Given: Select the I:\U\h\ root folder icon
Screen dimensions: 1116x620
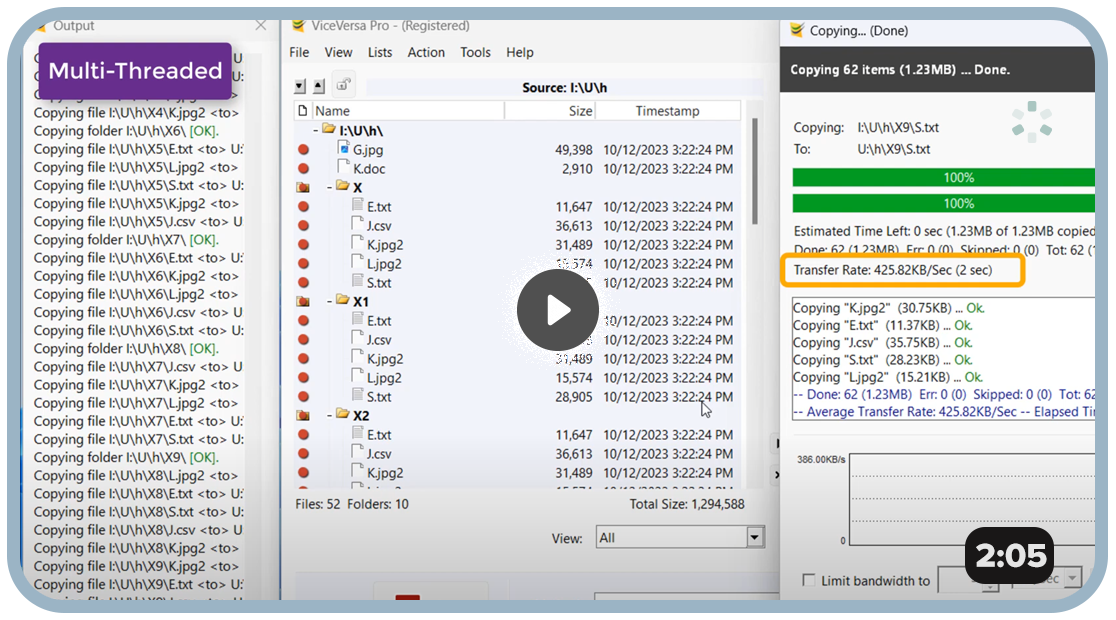Looking at the screenshot, I should [x=328, y=129].
